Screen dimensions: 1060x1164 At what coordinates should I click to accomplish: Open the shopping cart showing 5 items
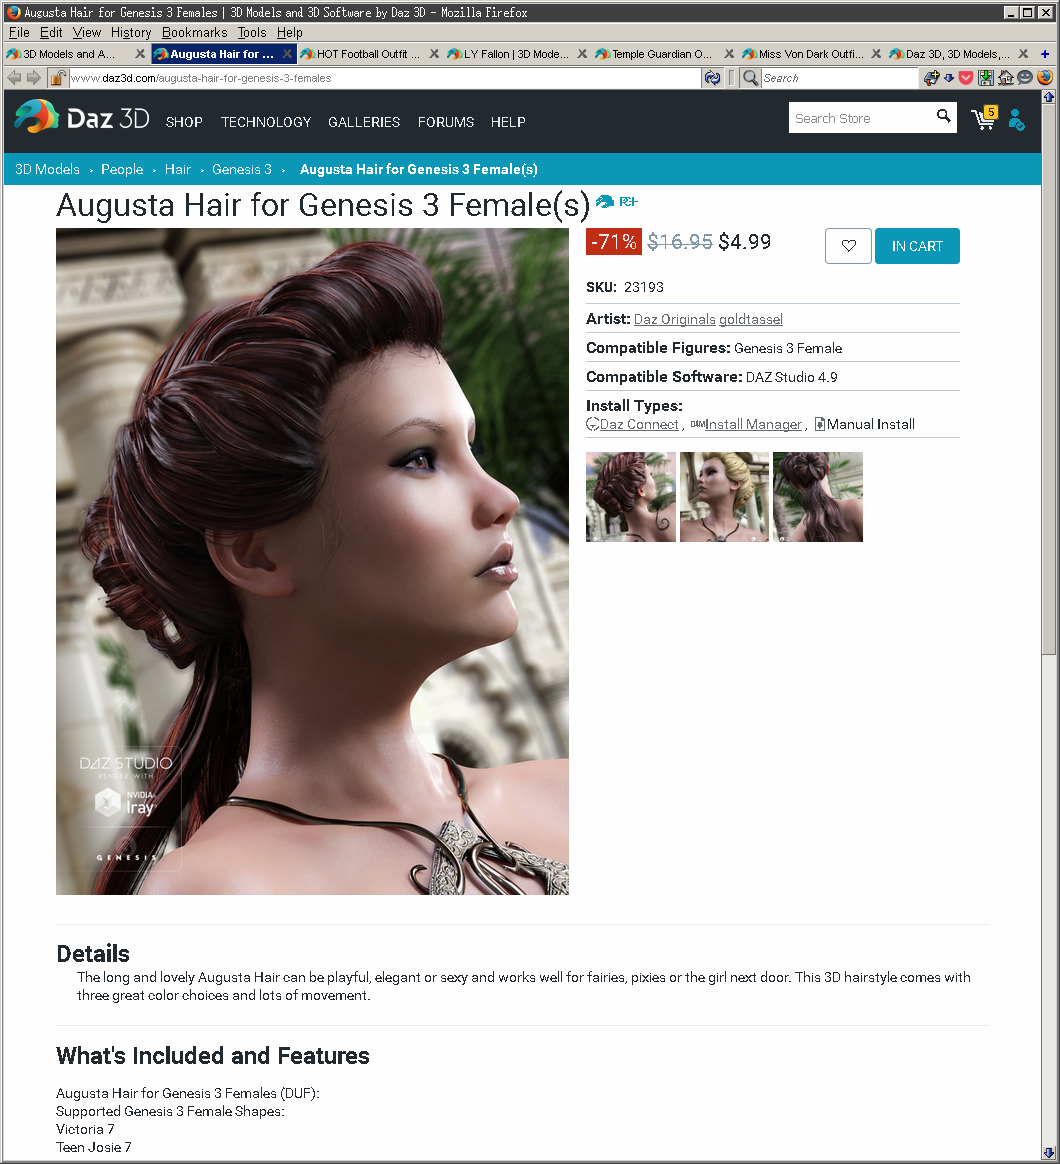[x=984, y=117]
